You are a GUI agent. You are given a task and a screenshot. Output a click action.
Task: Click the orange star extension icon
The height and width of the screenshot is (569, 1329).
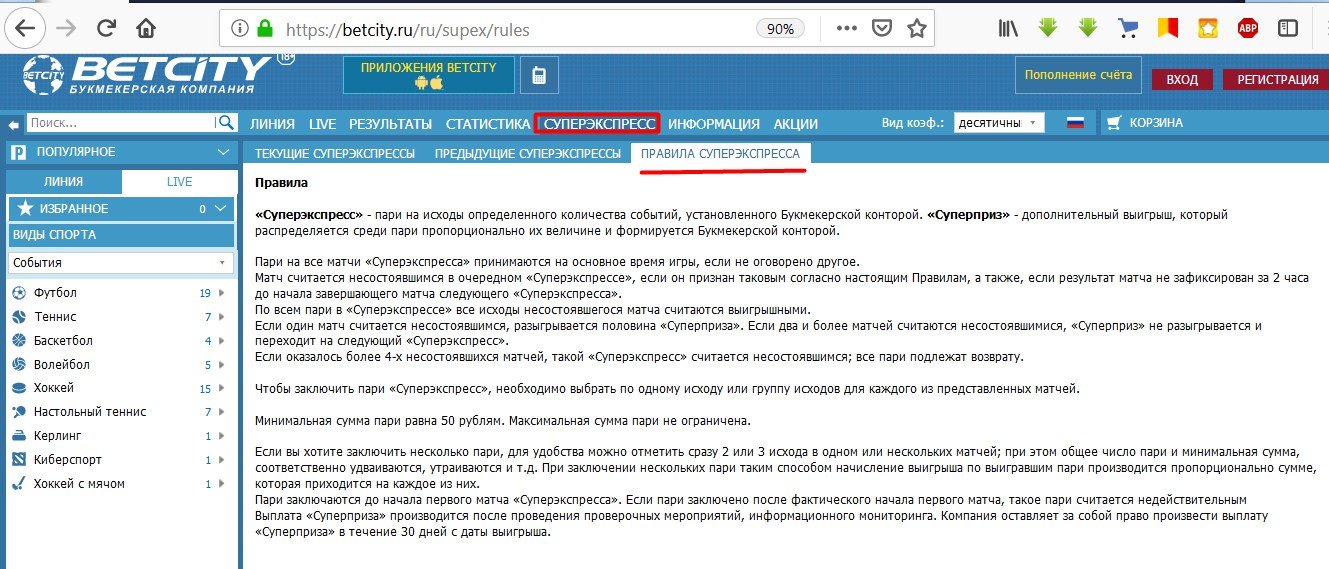pyautogui.click(x=1207, y=28)
